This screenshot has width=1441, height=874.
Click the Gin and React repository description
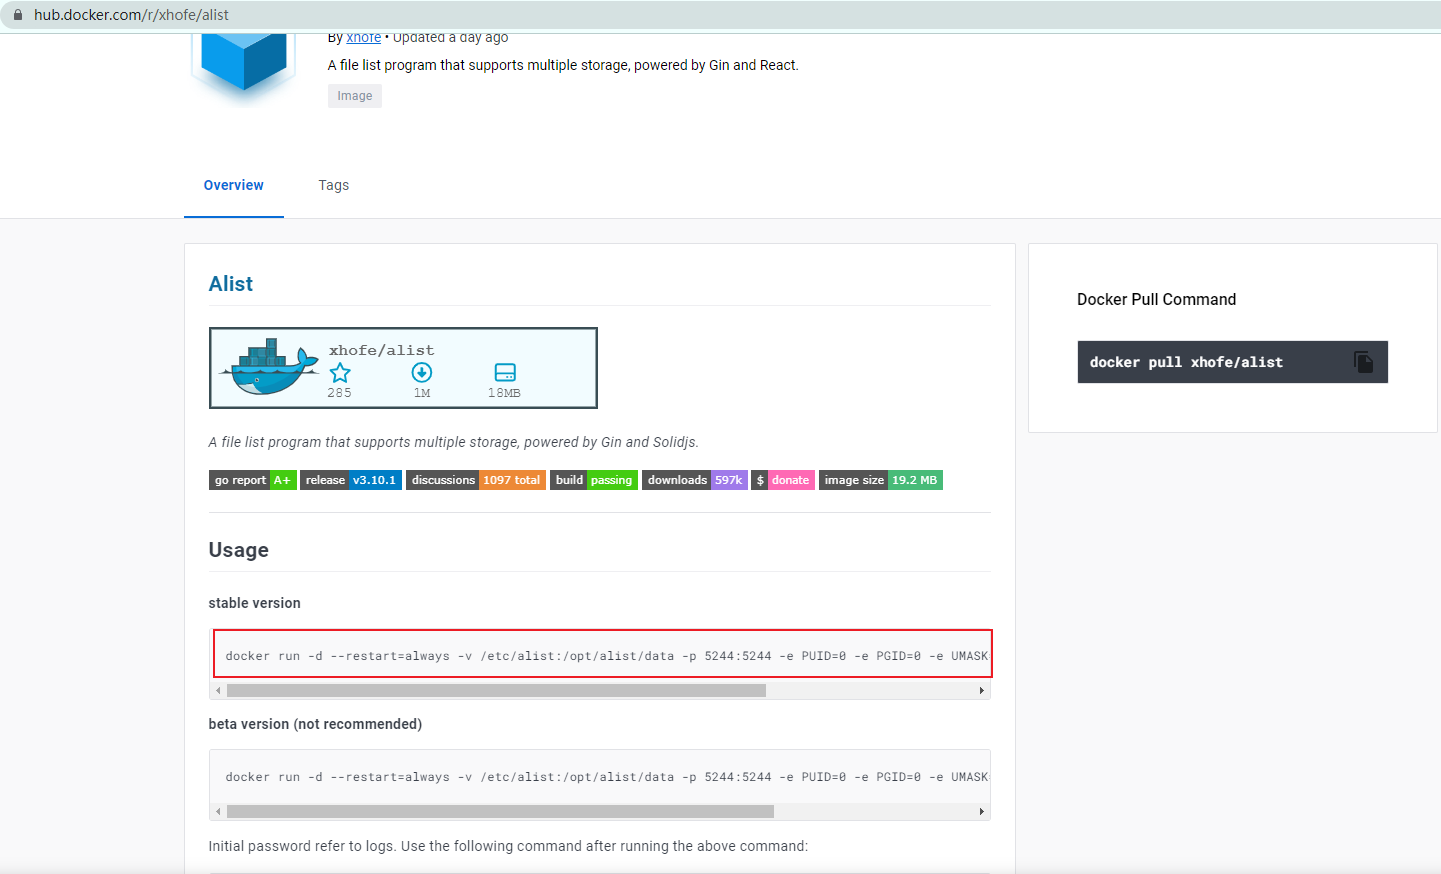click(563, 65)
